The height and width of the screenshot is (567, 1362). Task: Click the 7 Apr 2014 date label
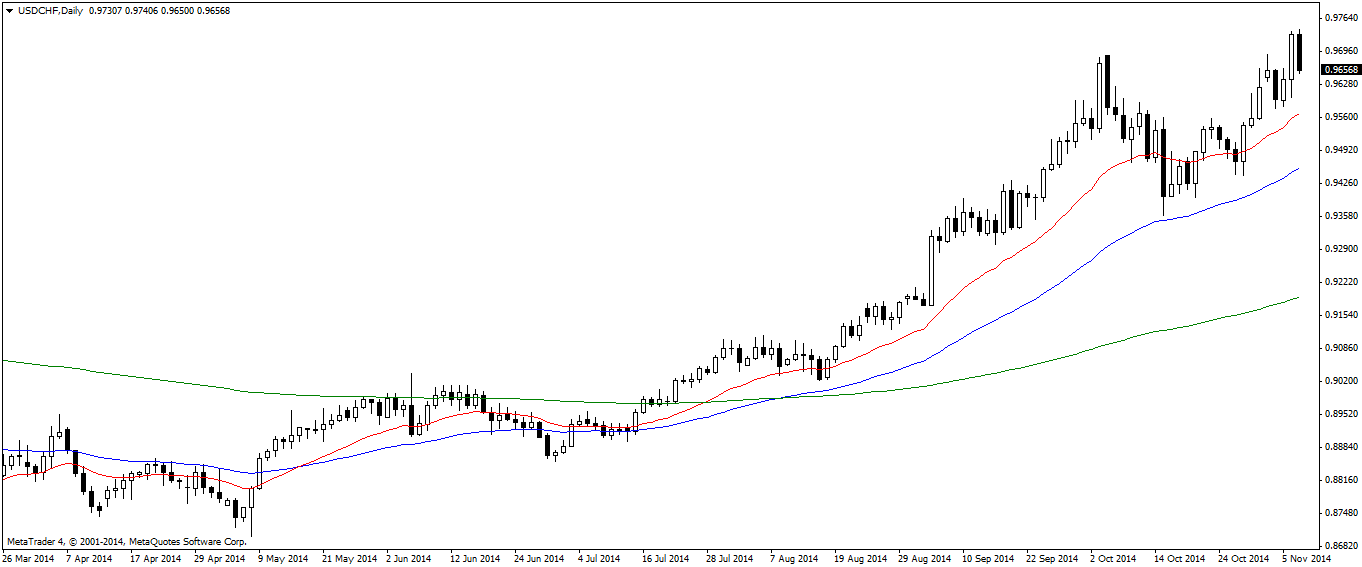(x=91, y=558)
